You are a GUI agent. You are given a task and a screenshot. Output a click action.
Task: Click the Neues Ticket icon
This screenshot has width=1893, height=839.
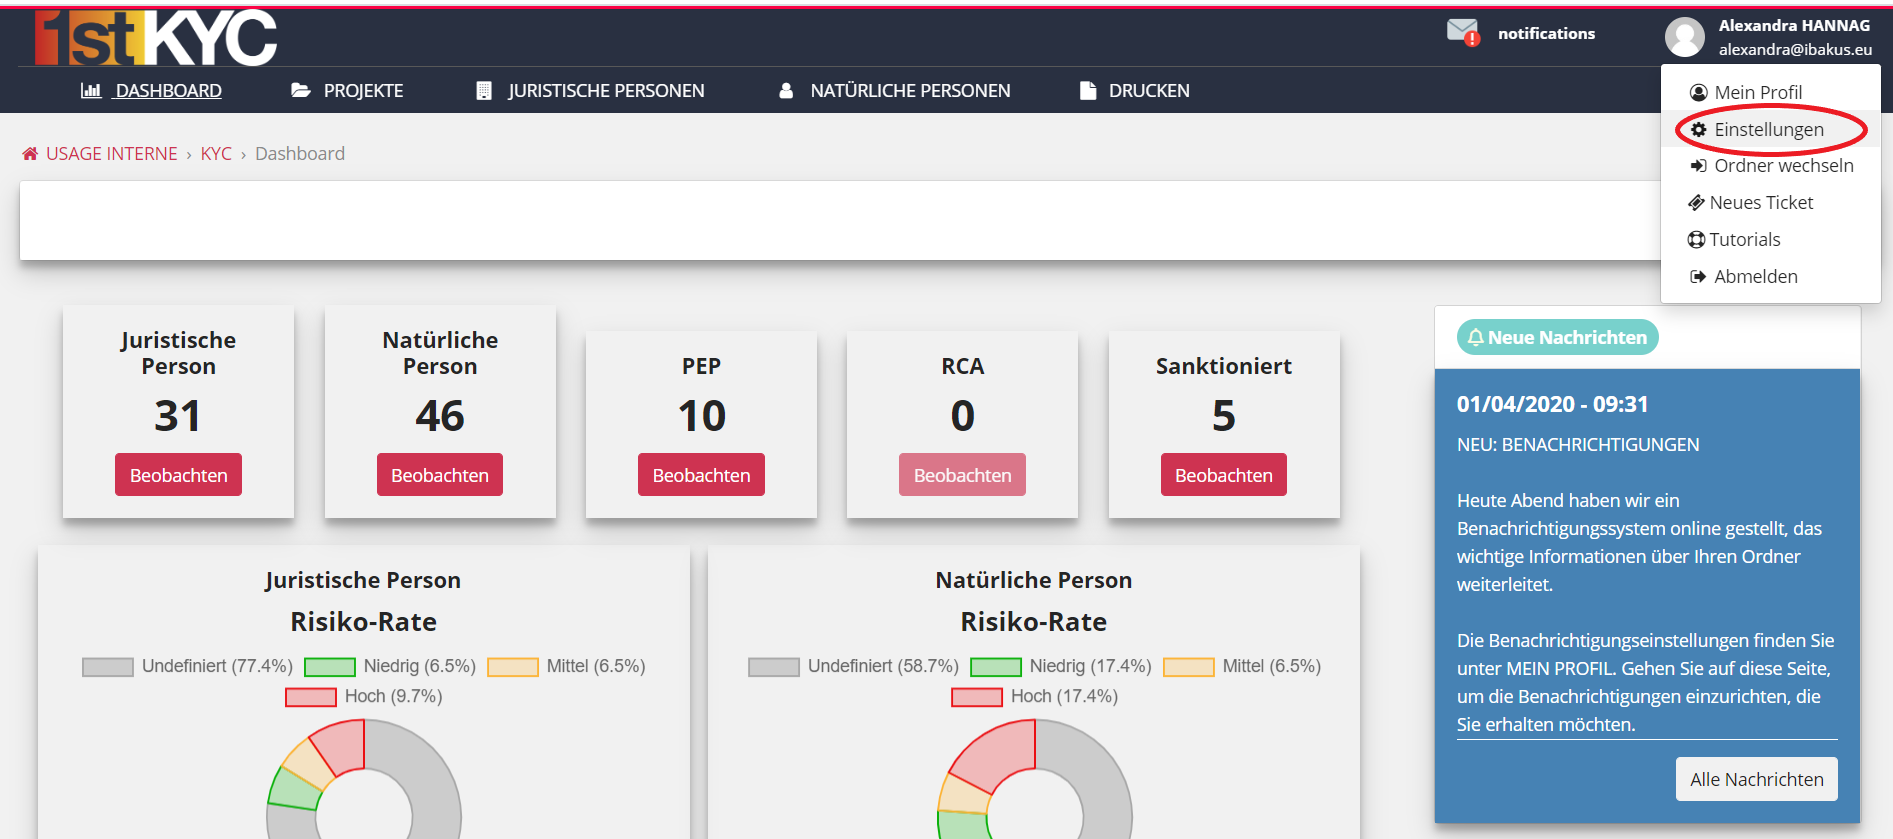1696,203
